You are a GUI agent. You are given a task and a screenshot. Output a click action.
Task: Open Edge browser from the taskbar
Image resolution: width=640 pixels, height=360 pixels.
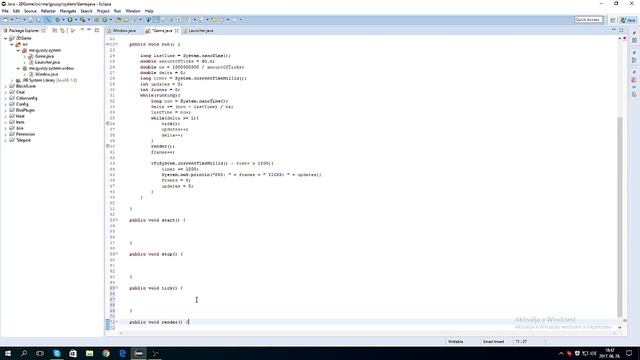point(122,353)
